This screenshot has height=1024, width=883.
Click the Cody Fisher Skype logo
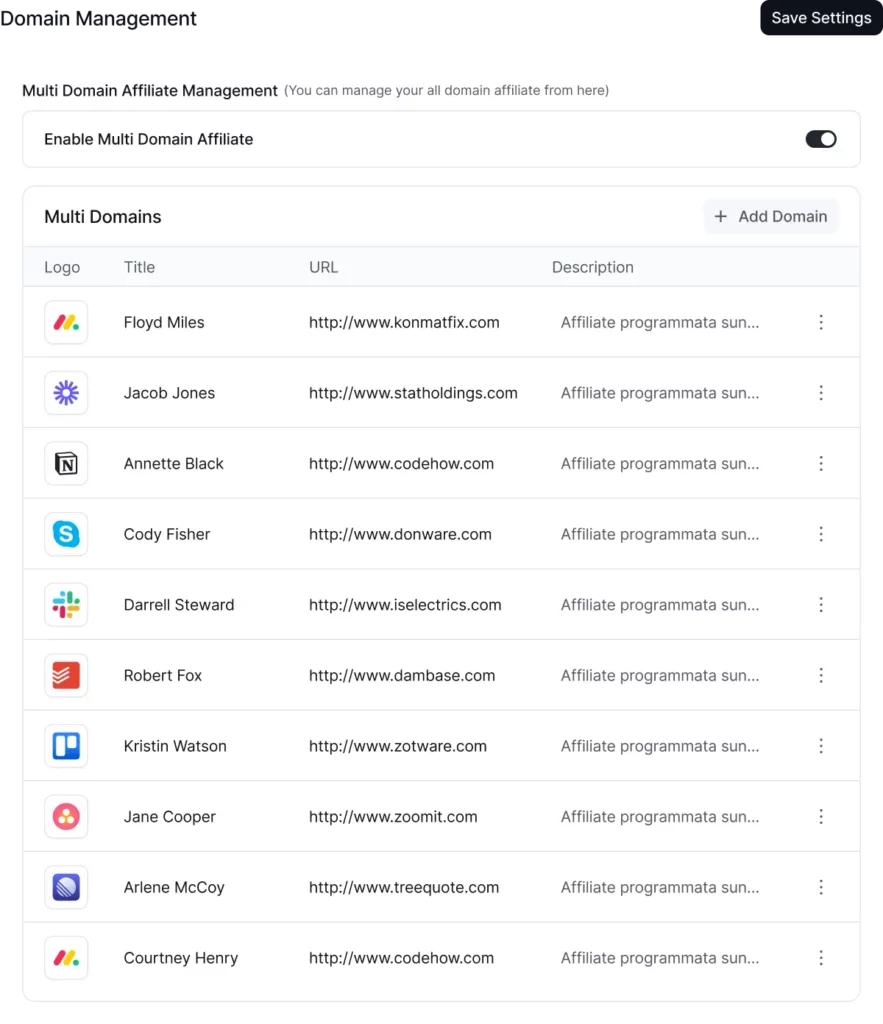66,534
